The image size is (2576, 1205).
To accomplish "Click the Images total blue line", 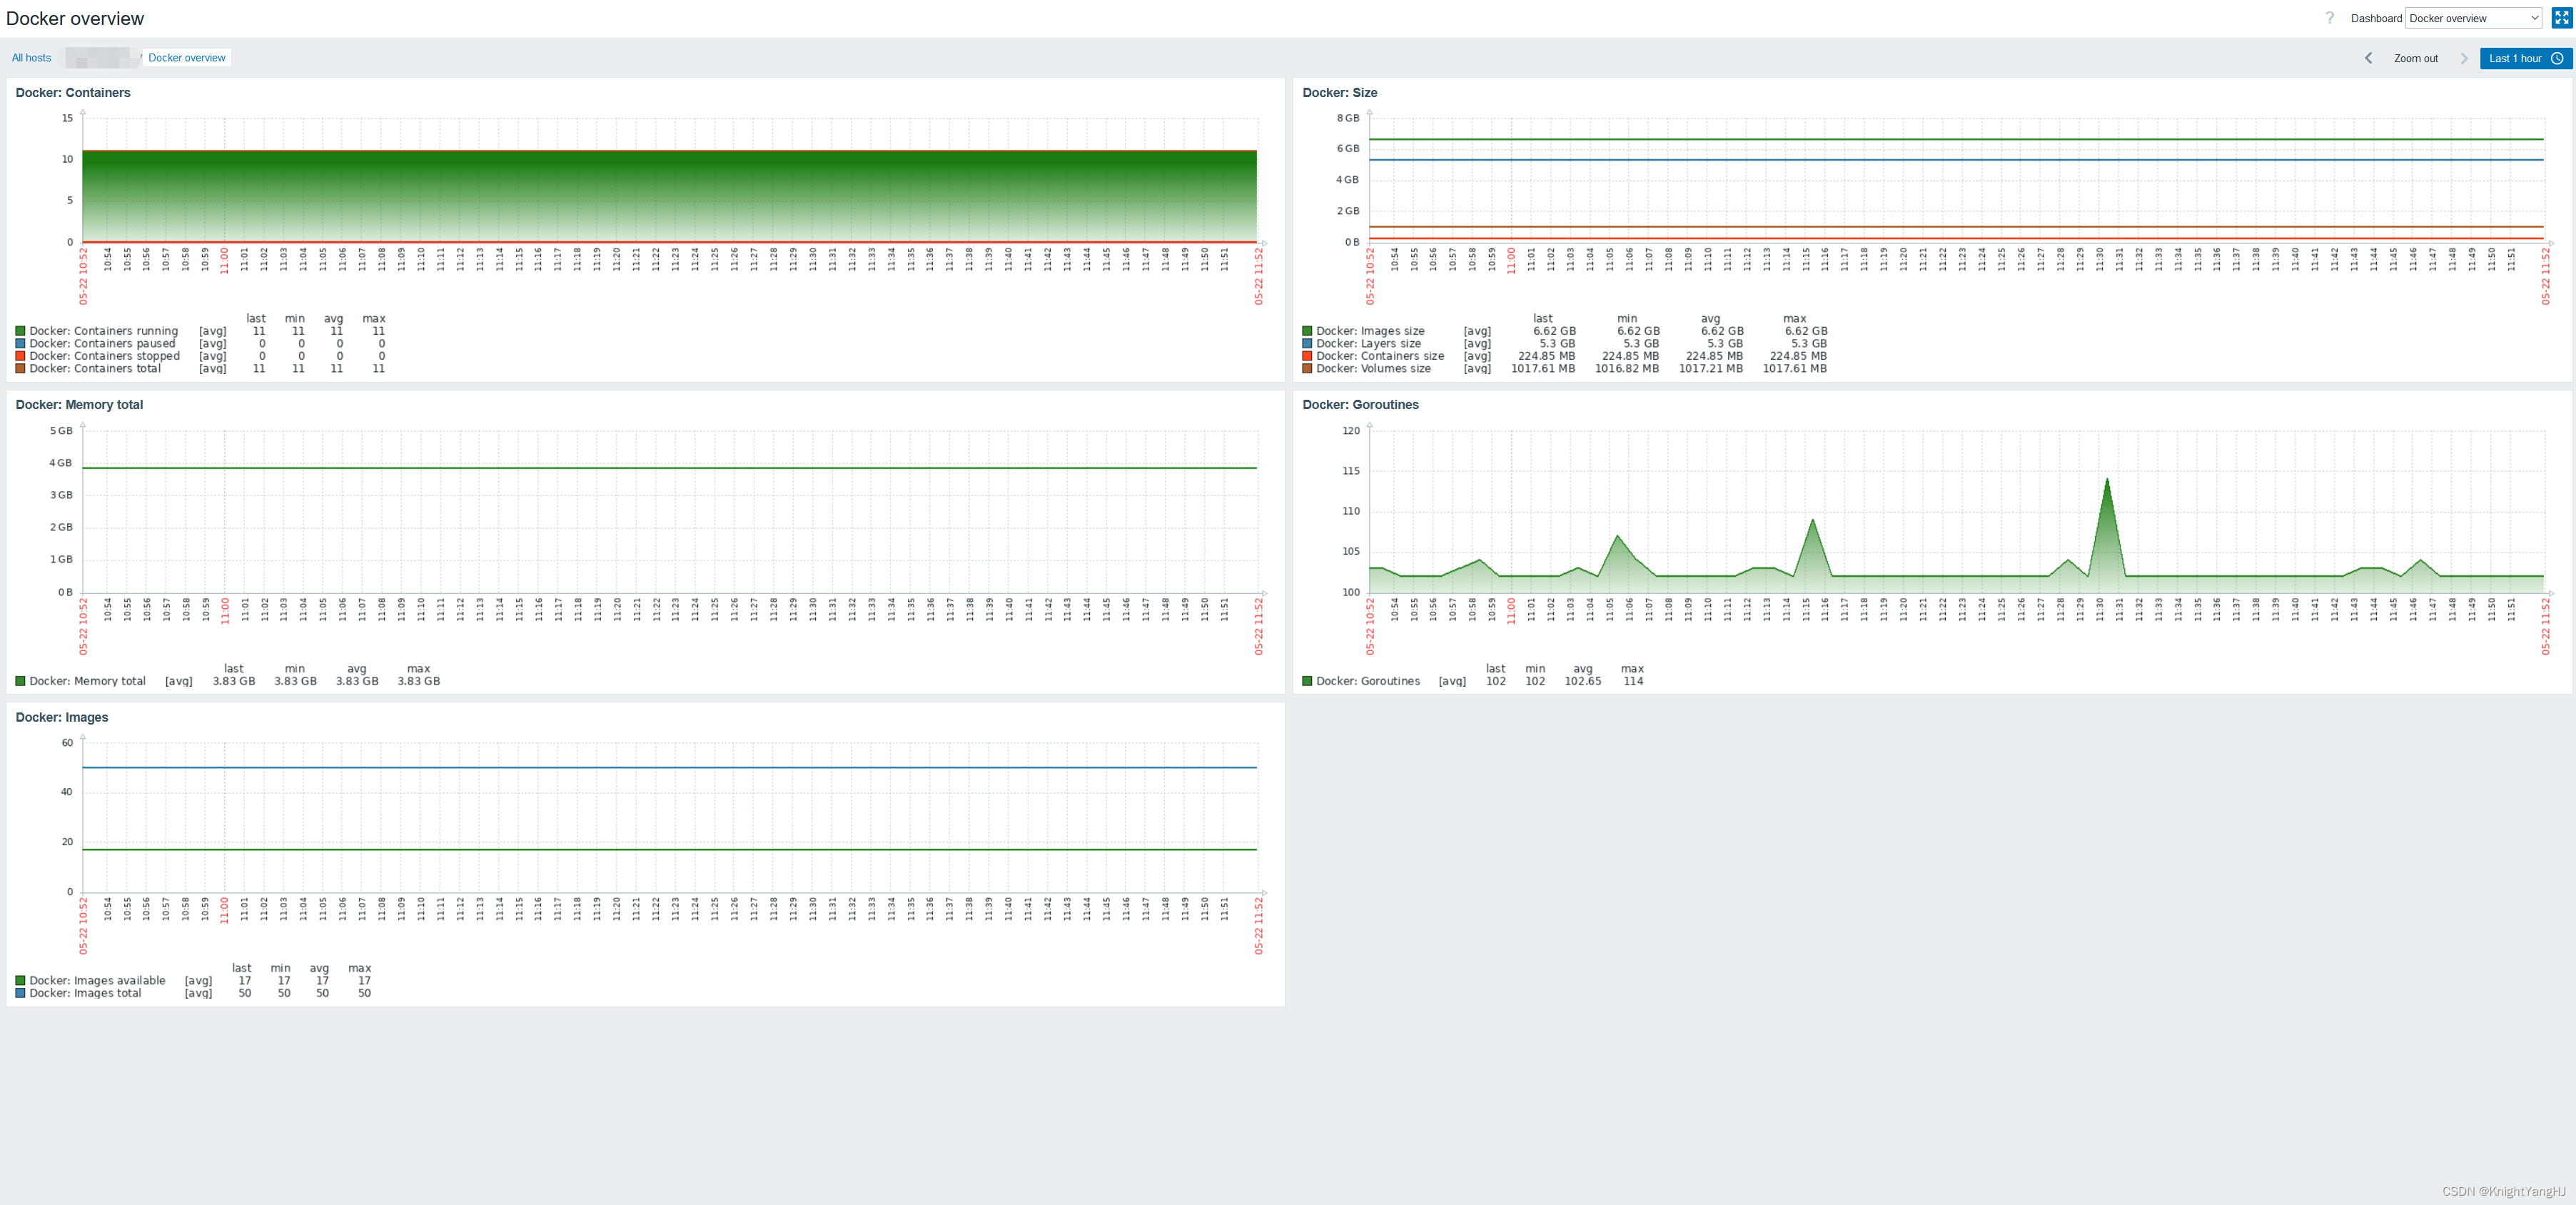I will (669, 768).
